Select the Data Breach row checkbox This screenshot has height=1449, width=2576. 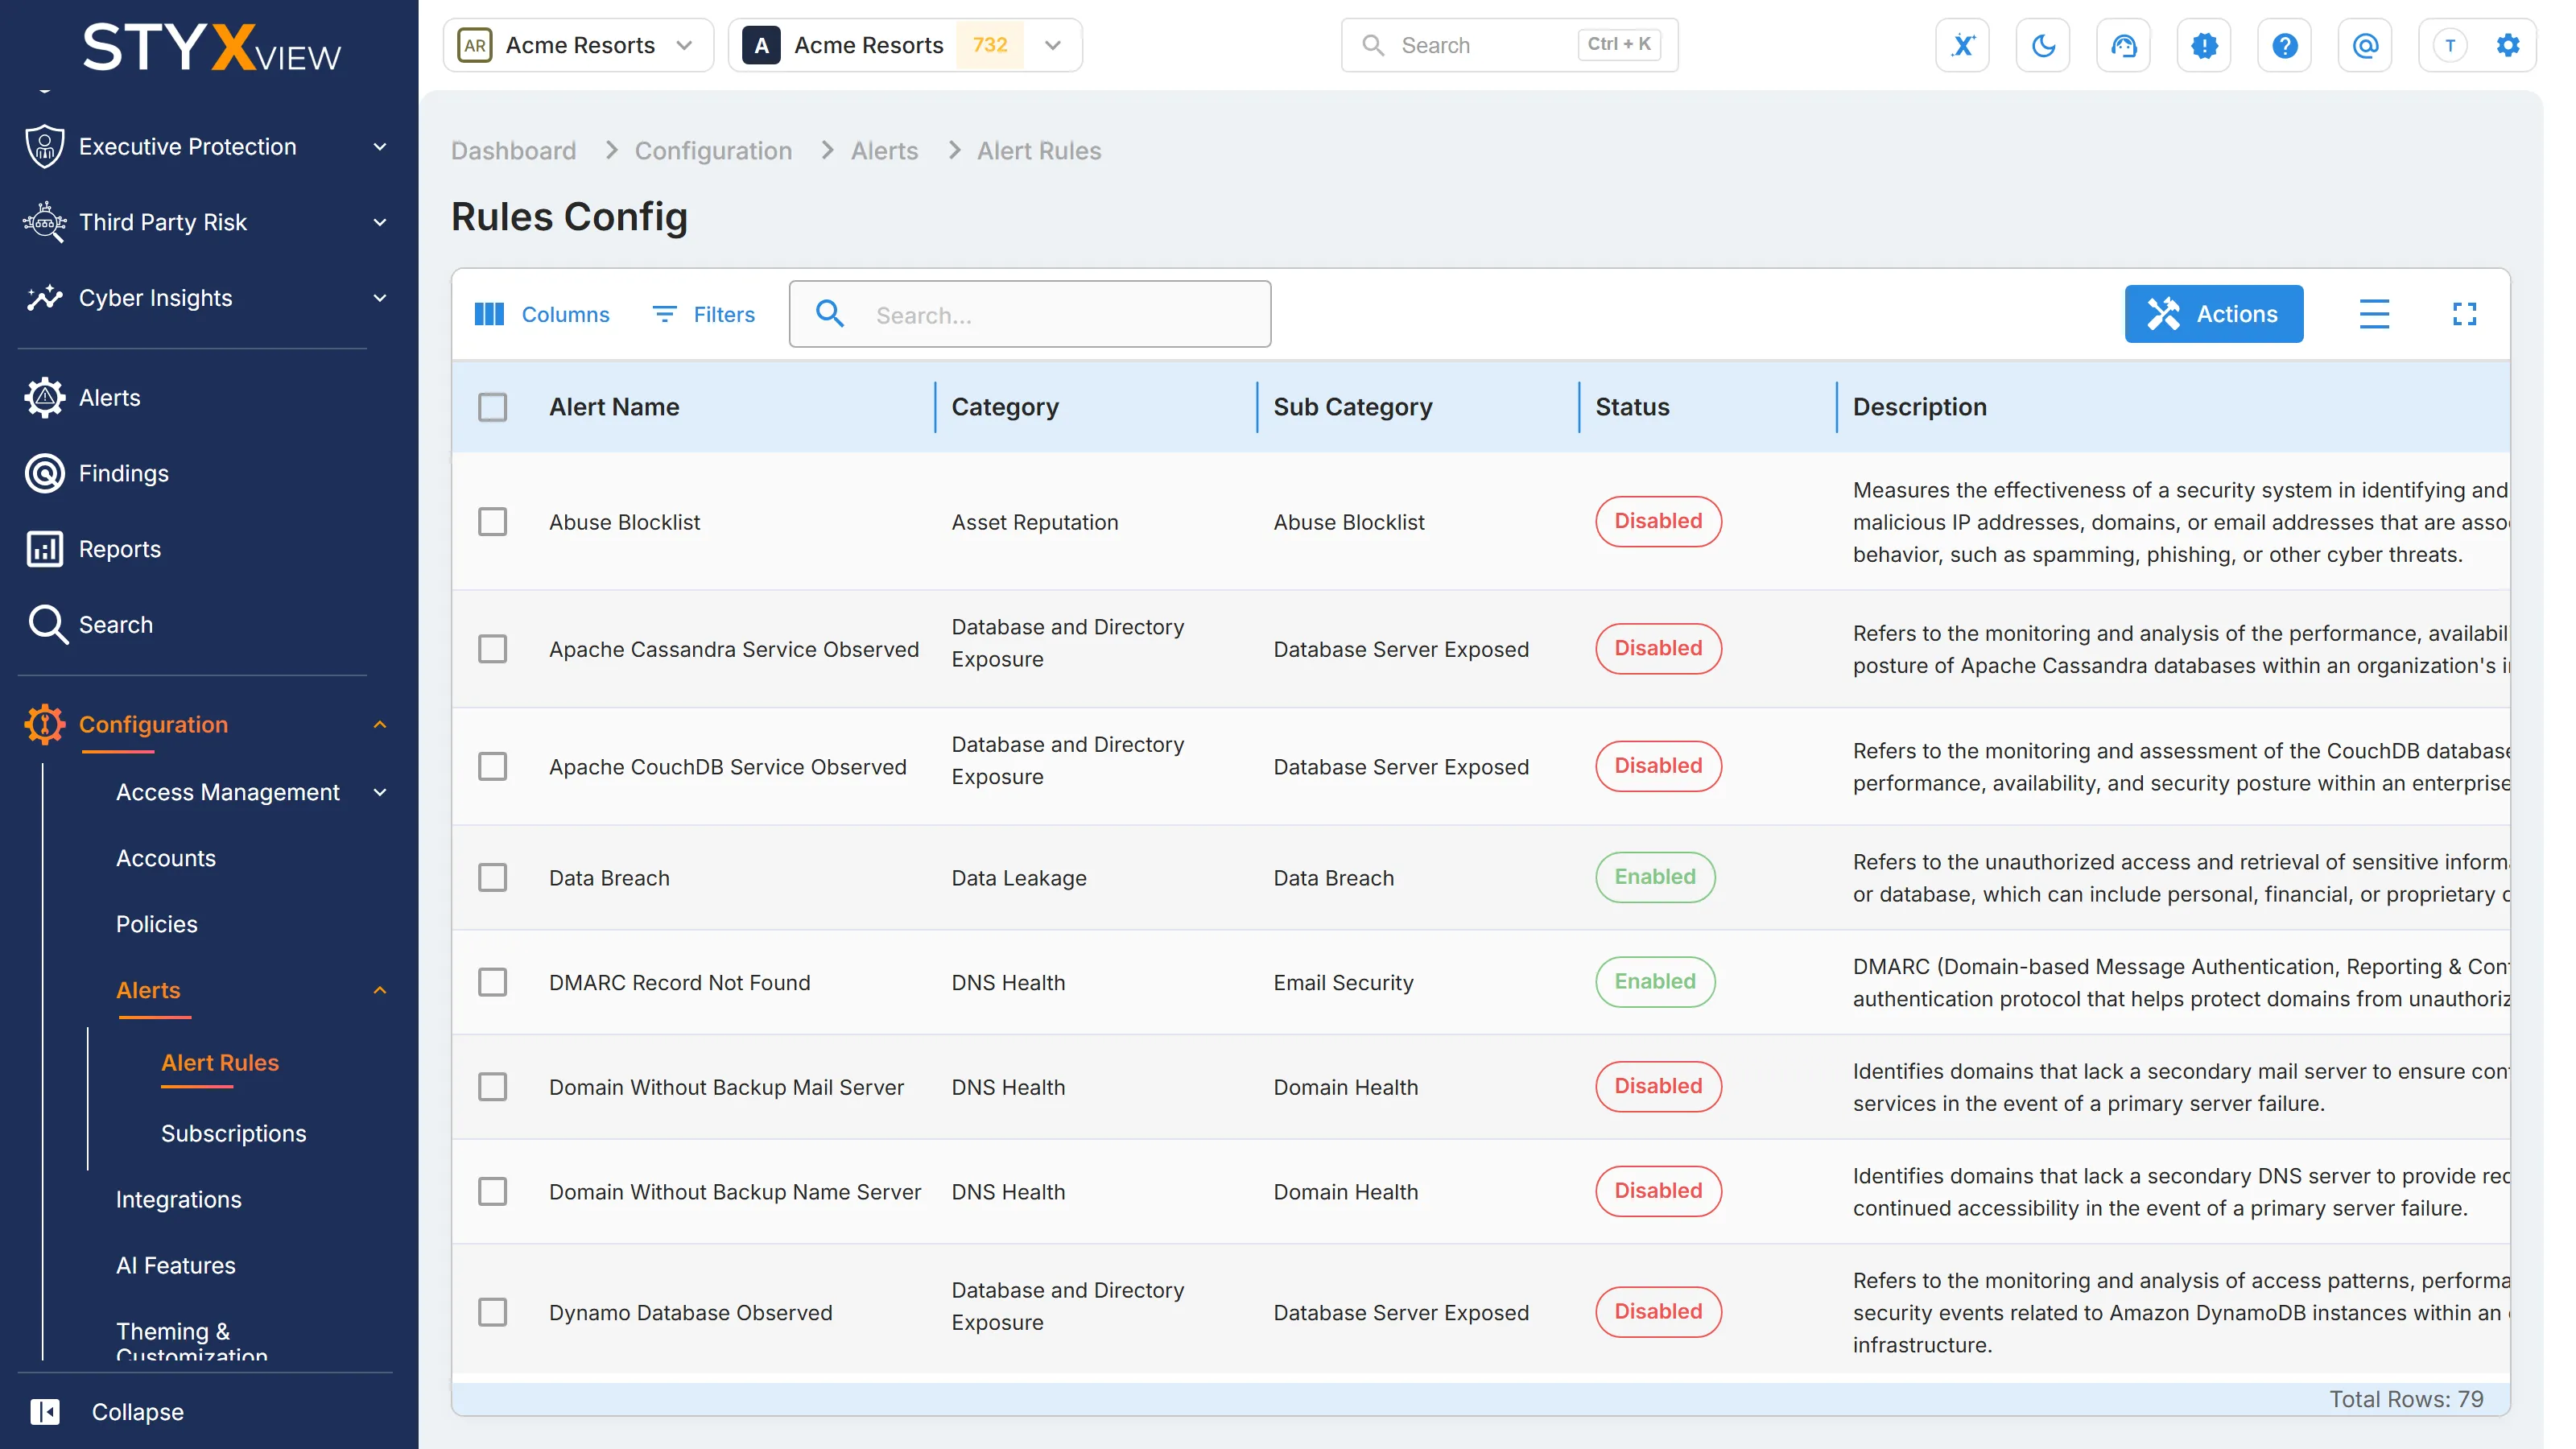pyautogui.click(x=492, y=877)
